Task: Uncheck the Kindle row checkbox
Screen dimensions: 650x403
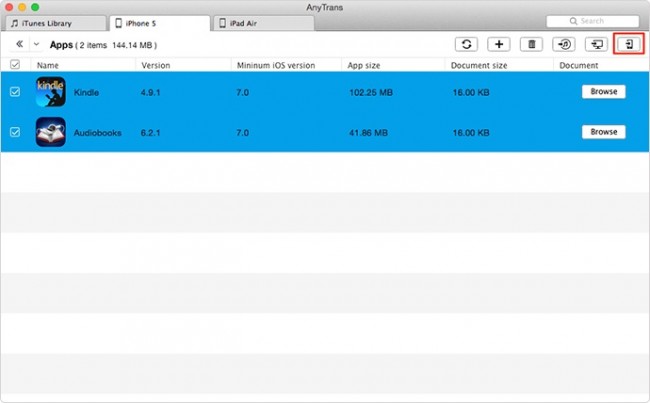Action: pyautogui.click(x=14, y=92)
